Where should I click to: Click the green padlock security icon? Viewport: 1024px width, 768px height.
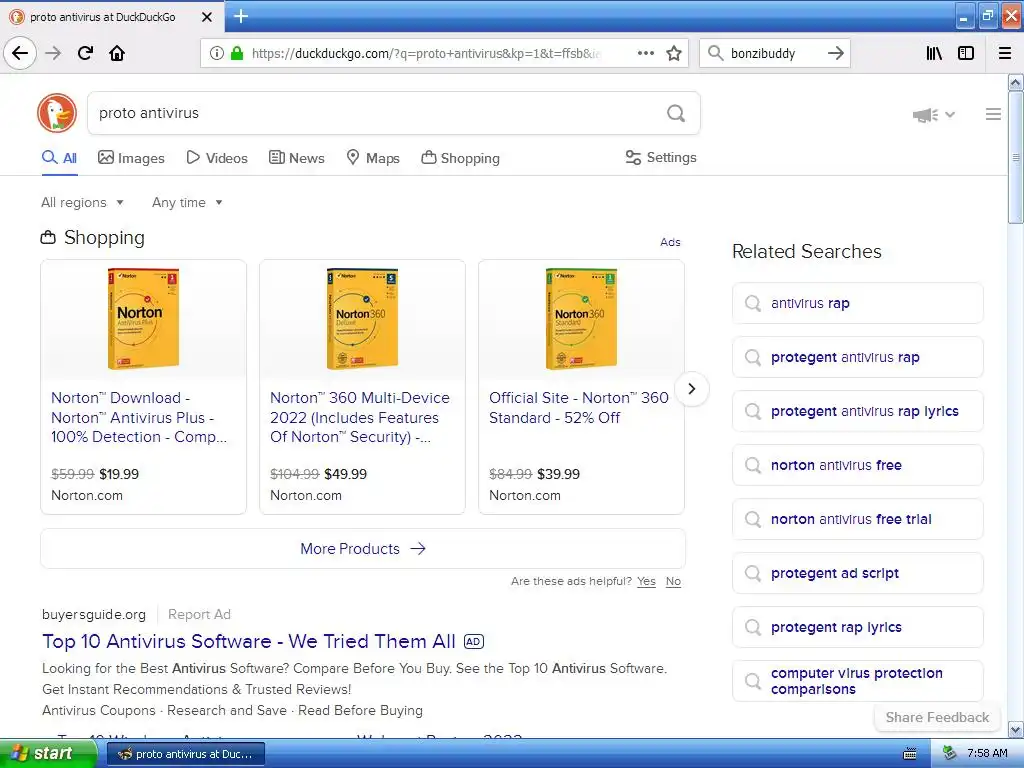[x=237, y=53]
